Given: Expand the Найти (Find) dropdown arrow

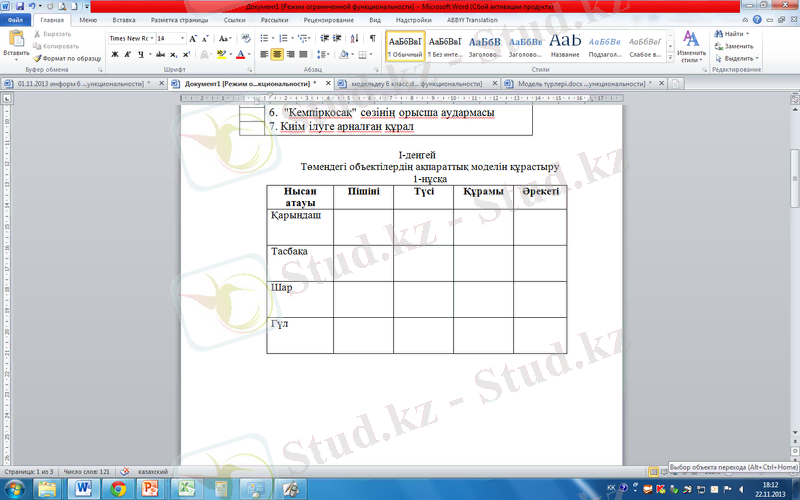Looking at the screenshot, I should coord(747,34).
